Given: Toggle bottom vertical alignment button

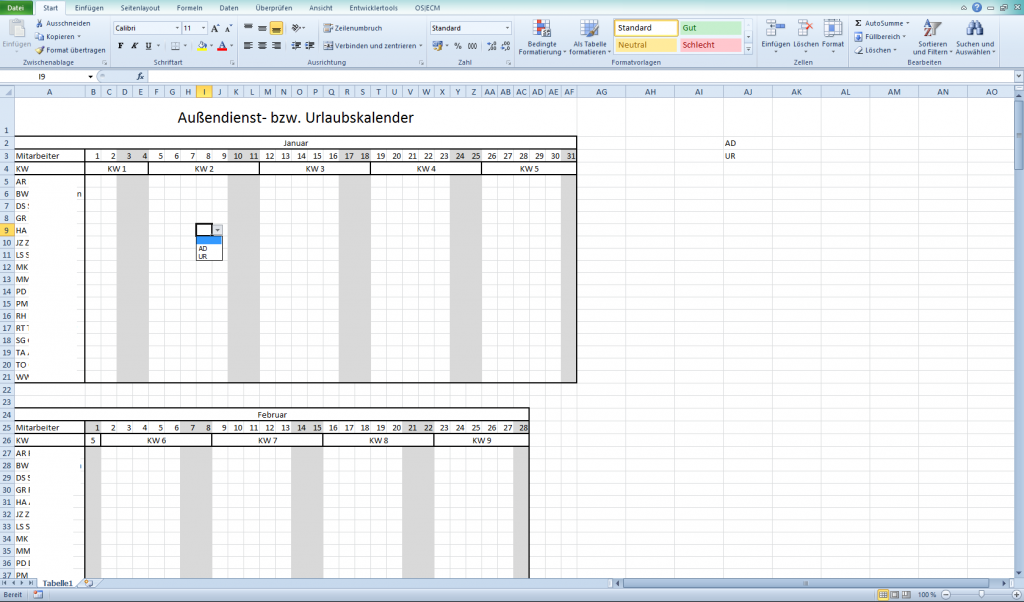Looking at the screenshot, I should click(x=276, y=28).
